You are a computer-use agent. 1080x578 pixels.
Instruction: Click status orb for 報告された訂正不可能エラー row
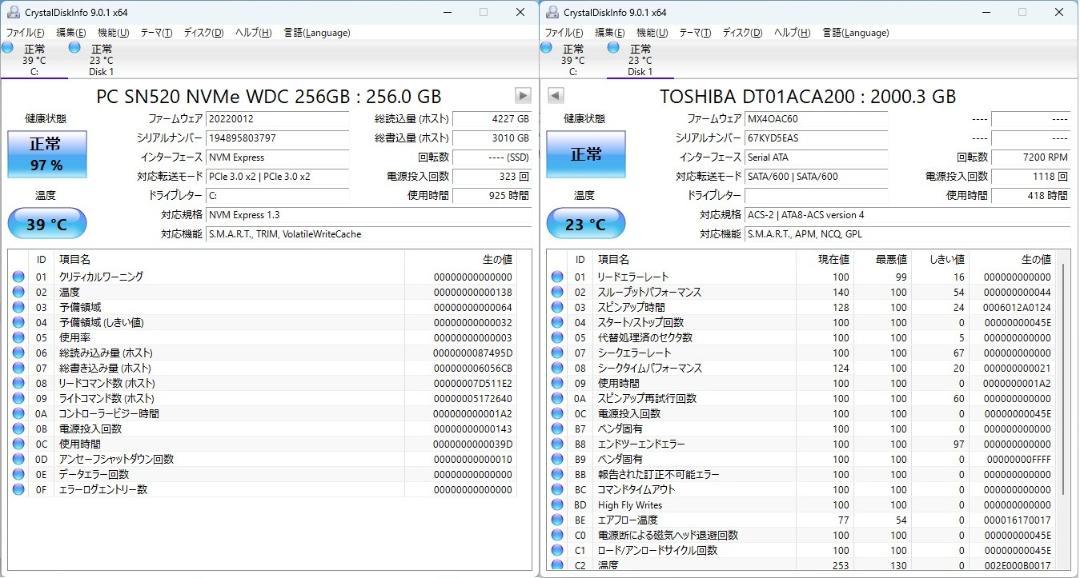(x=557, y=474)
